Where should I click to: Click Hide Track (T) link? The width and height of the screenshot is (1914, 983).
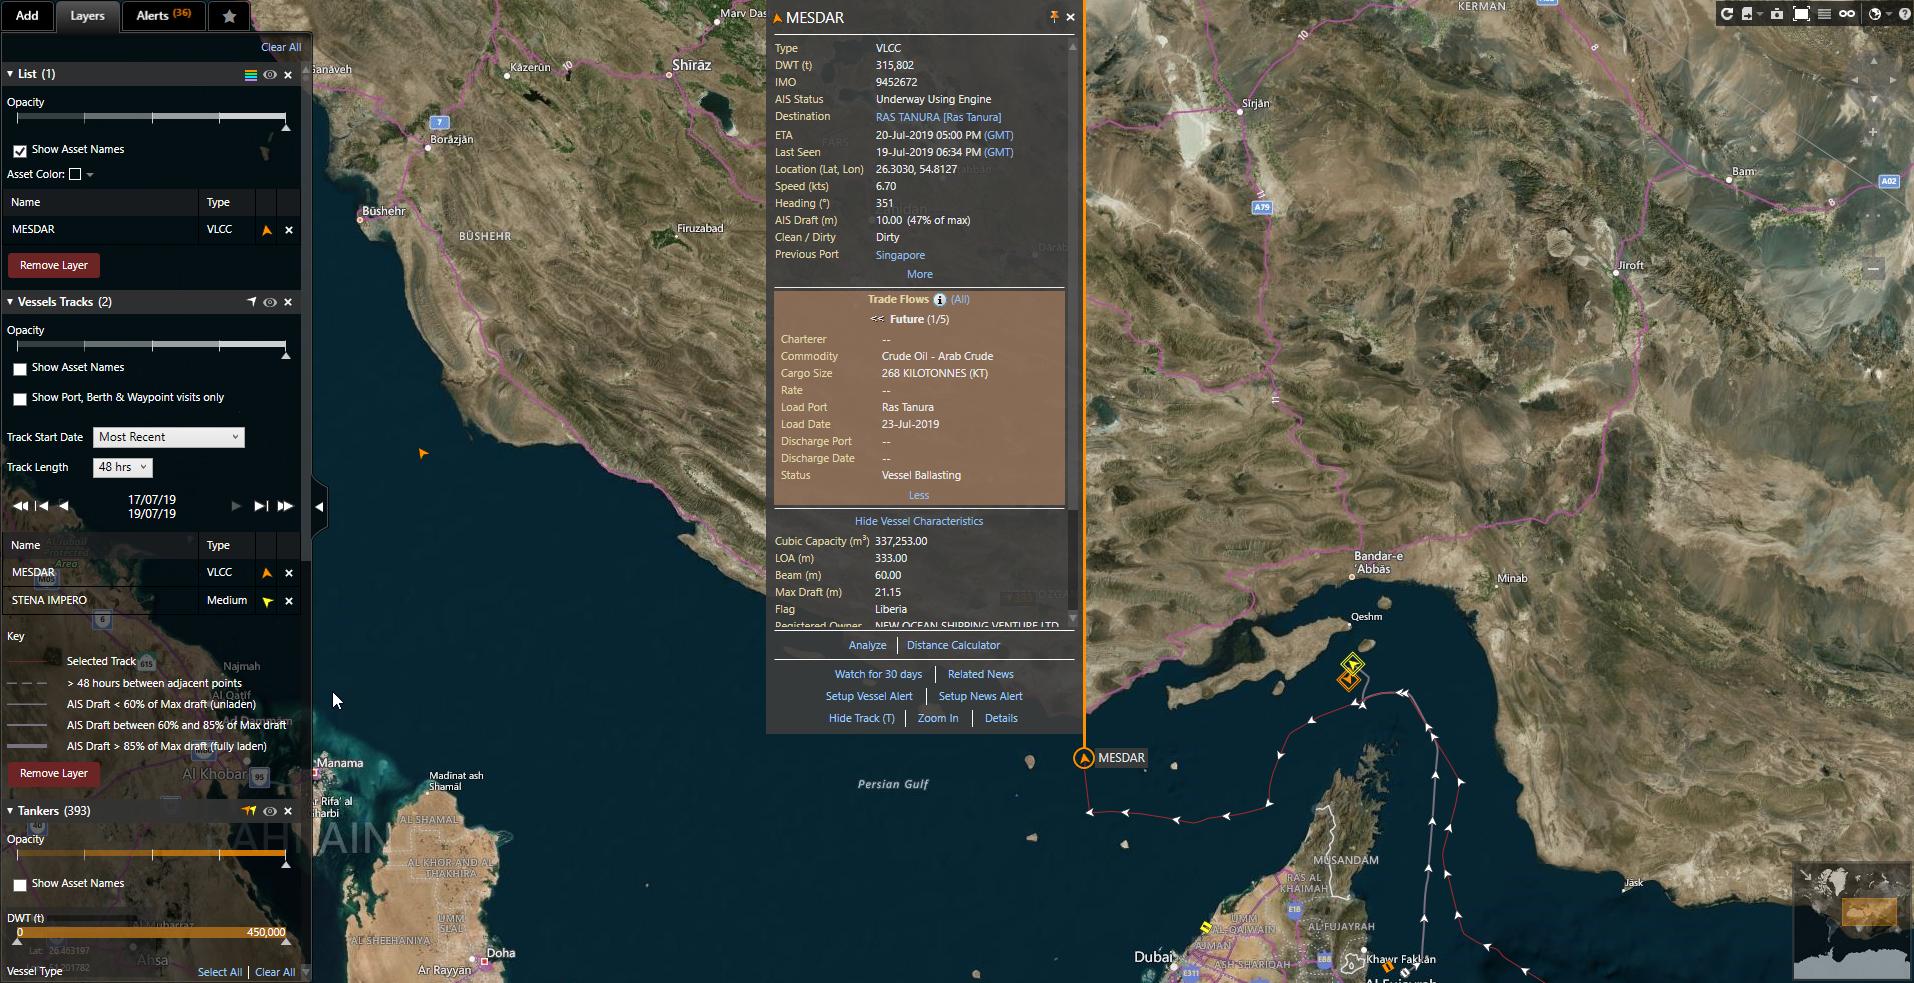[861, 718]
